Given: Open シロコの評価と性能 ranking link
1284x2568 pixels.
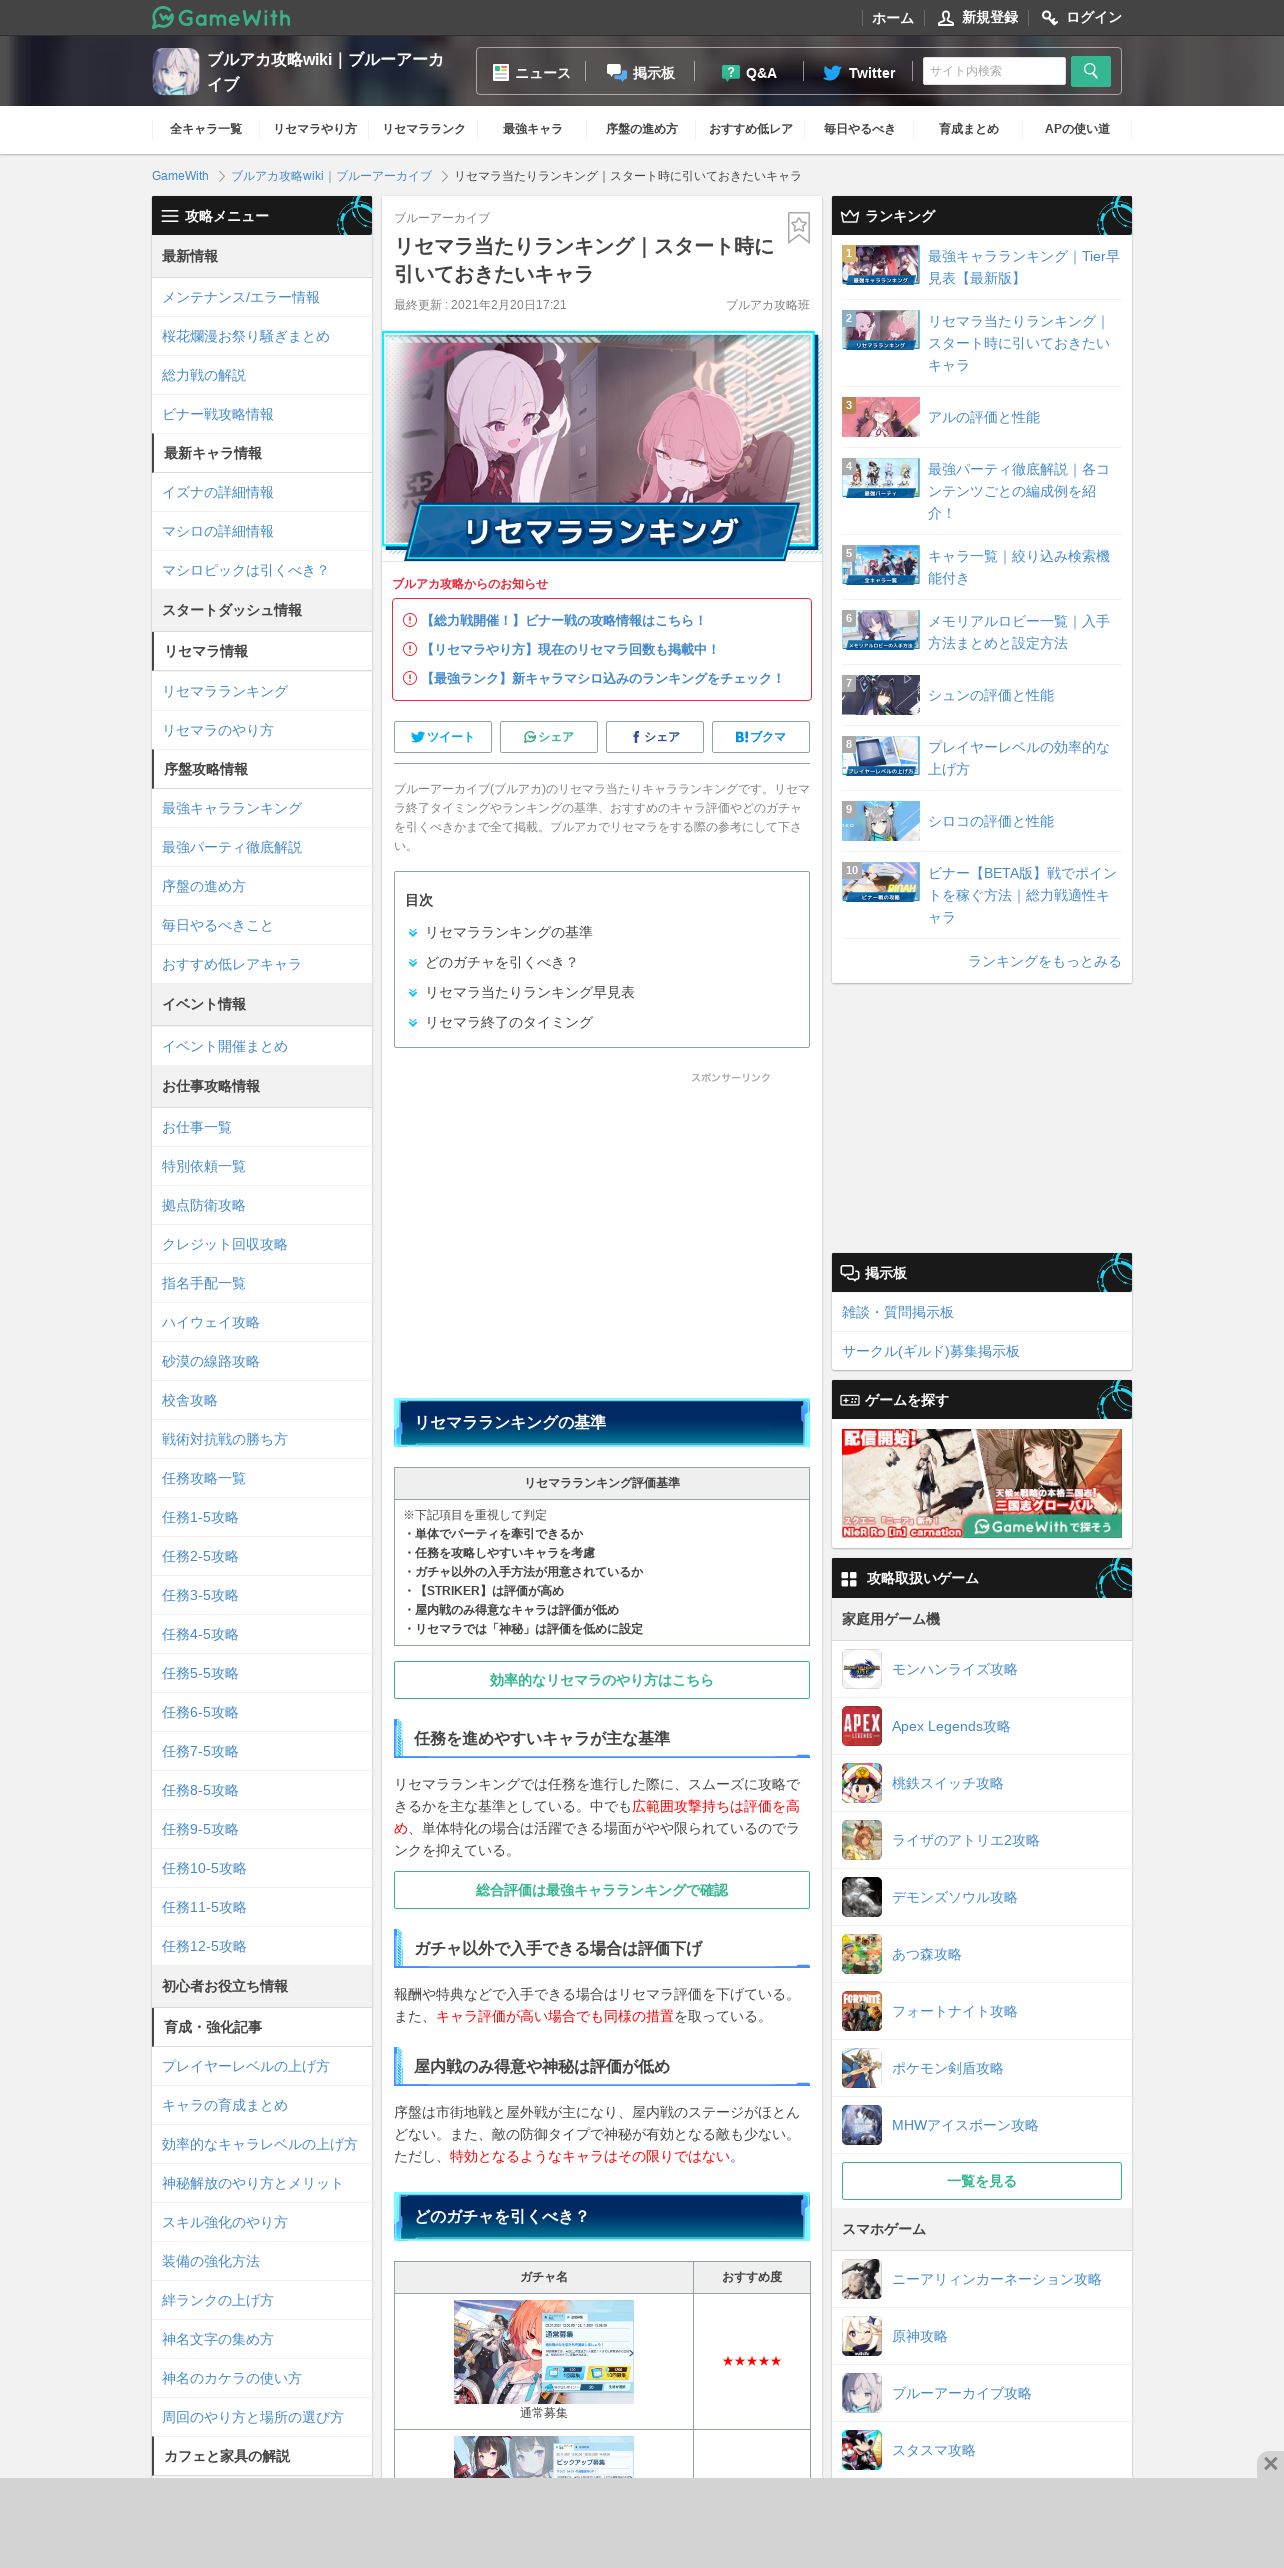Looking at the screenshot, I should coord(991,821).
